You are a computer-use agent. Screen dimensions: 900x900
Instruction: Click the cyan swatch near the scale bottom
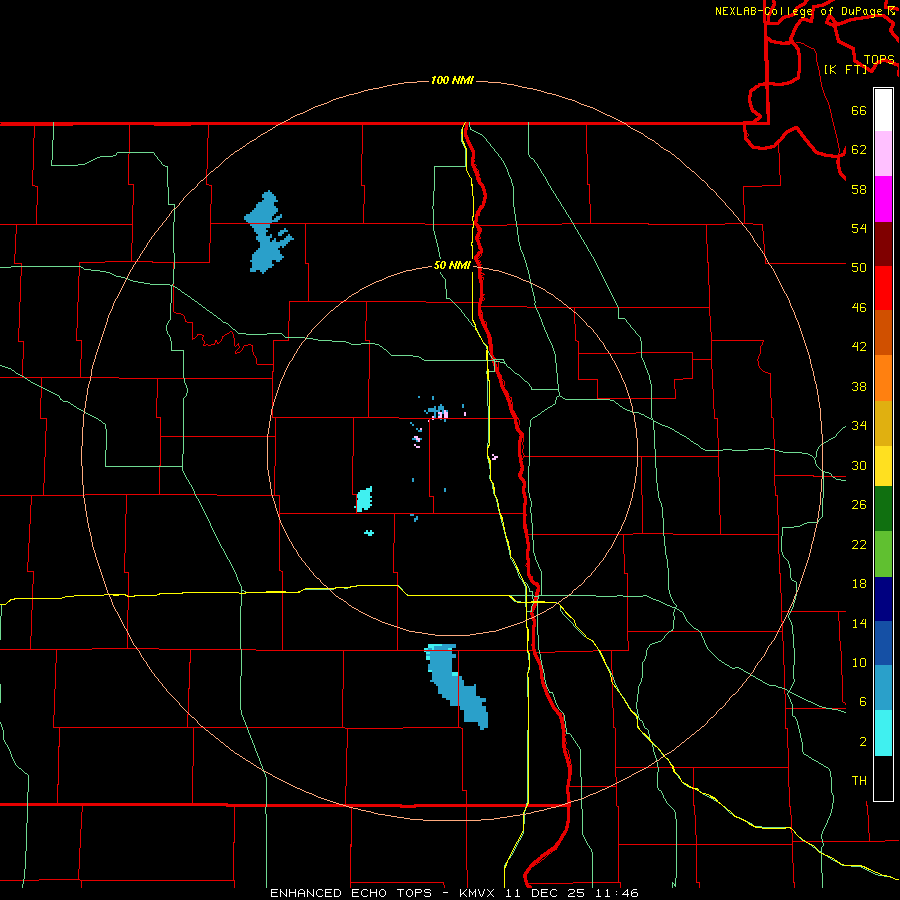tap(883, 733)
